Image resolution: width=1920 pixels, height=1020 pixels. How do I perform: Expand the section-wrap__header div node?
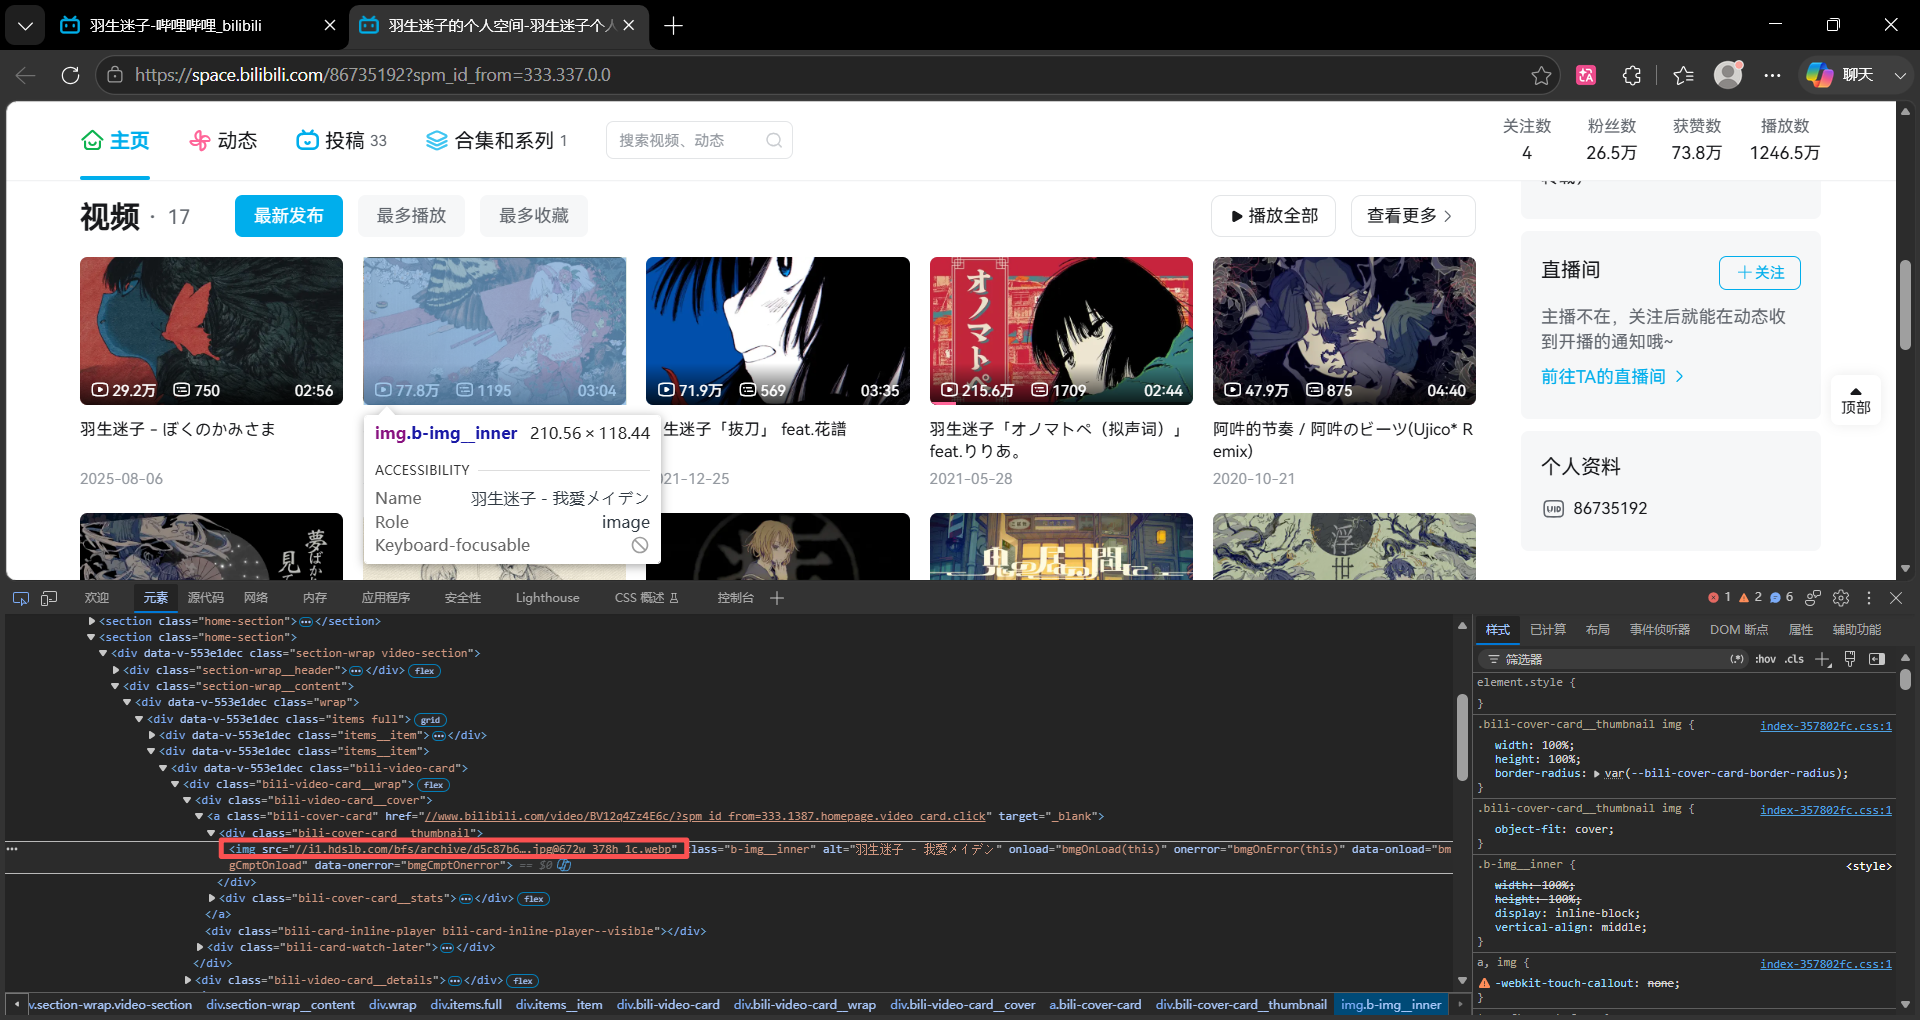pos(116,670)
